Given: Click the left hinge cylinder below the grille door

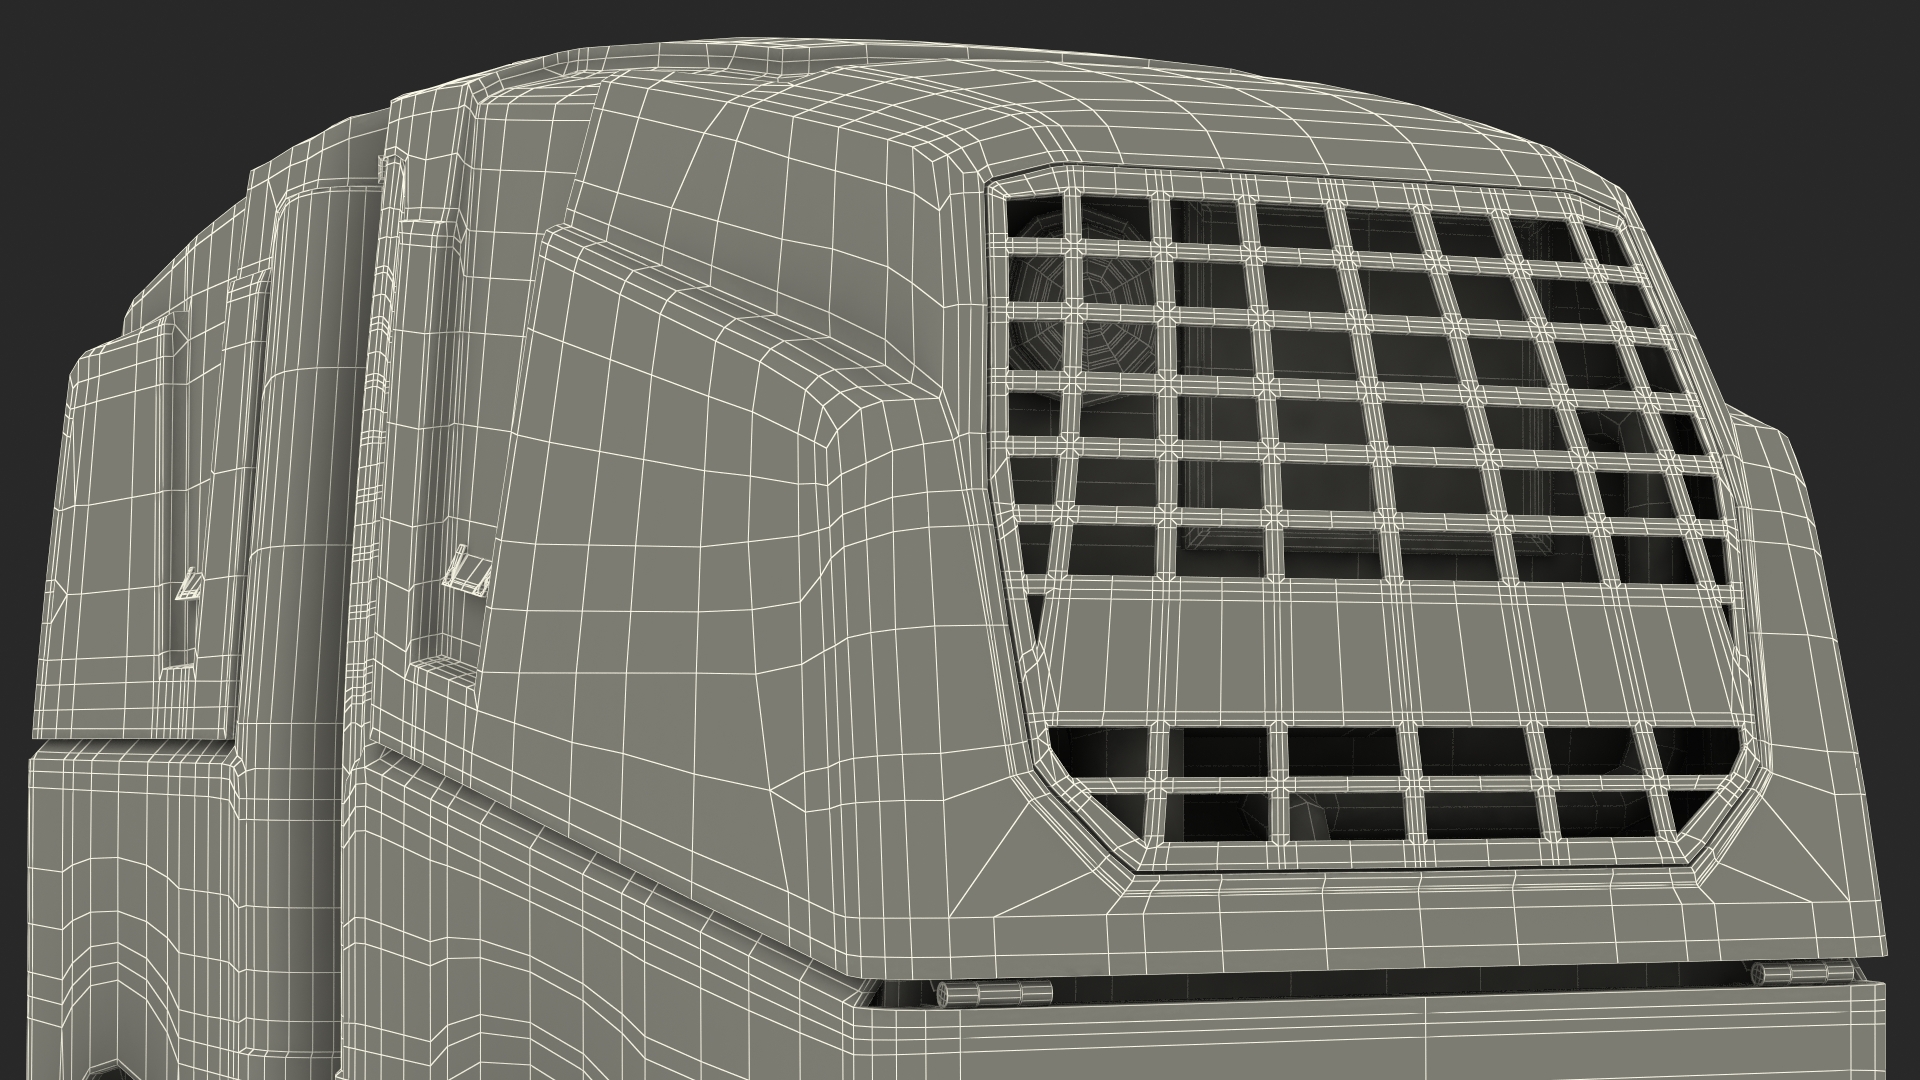Looking at the screenshot, I should [x=994, y=993].
